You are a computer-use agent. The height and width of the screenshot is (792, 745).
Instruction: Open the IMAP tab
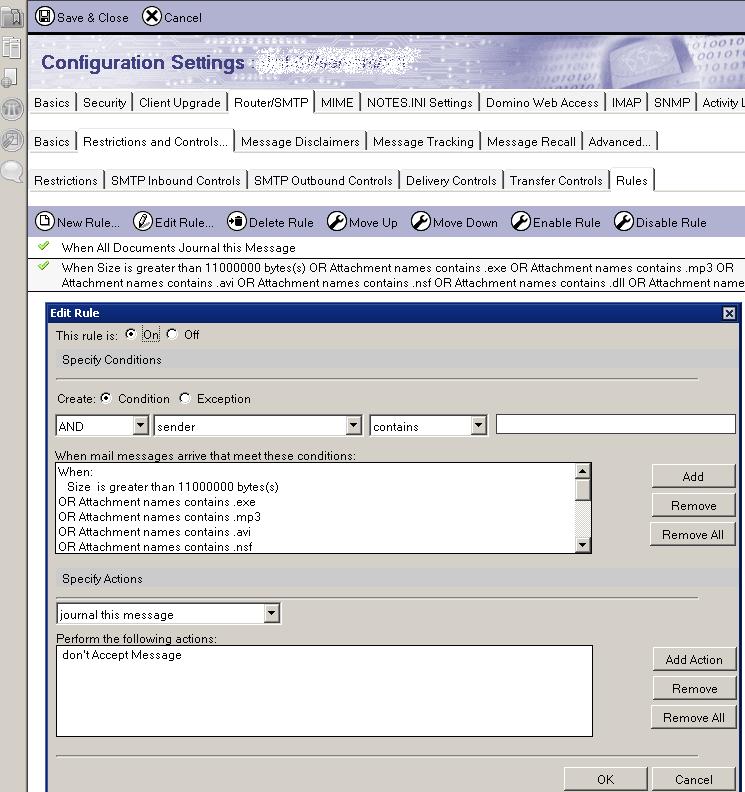pyautogui.click(x=626, y=103)
